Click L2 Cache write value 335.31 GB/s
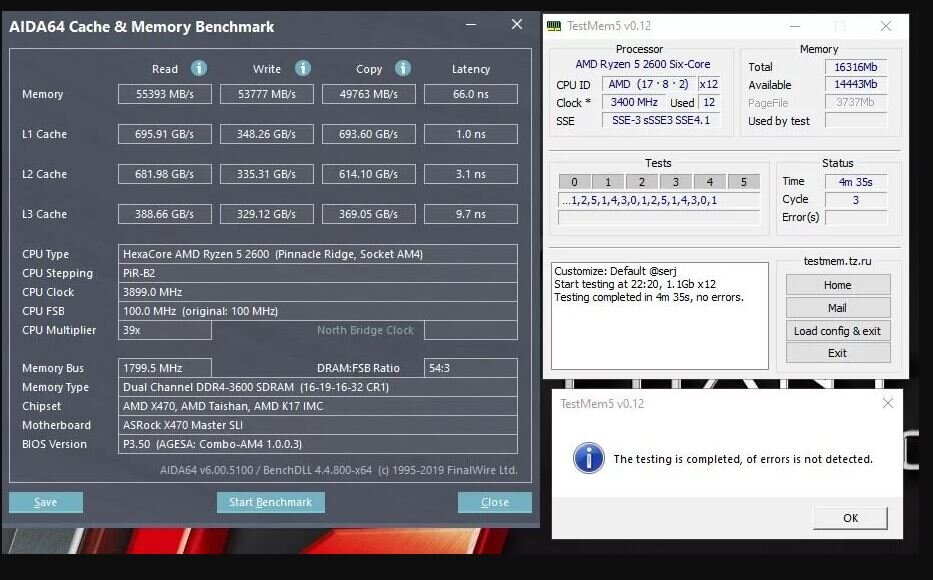The height and width of the screenshot is (580, 933). (x=267, y=174)
